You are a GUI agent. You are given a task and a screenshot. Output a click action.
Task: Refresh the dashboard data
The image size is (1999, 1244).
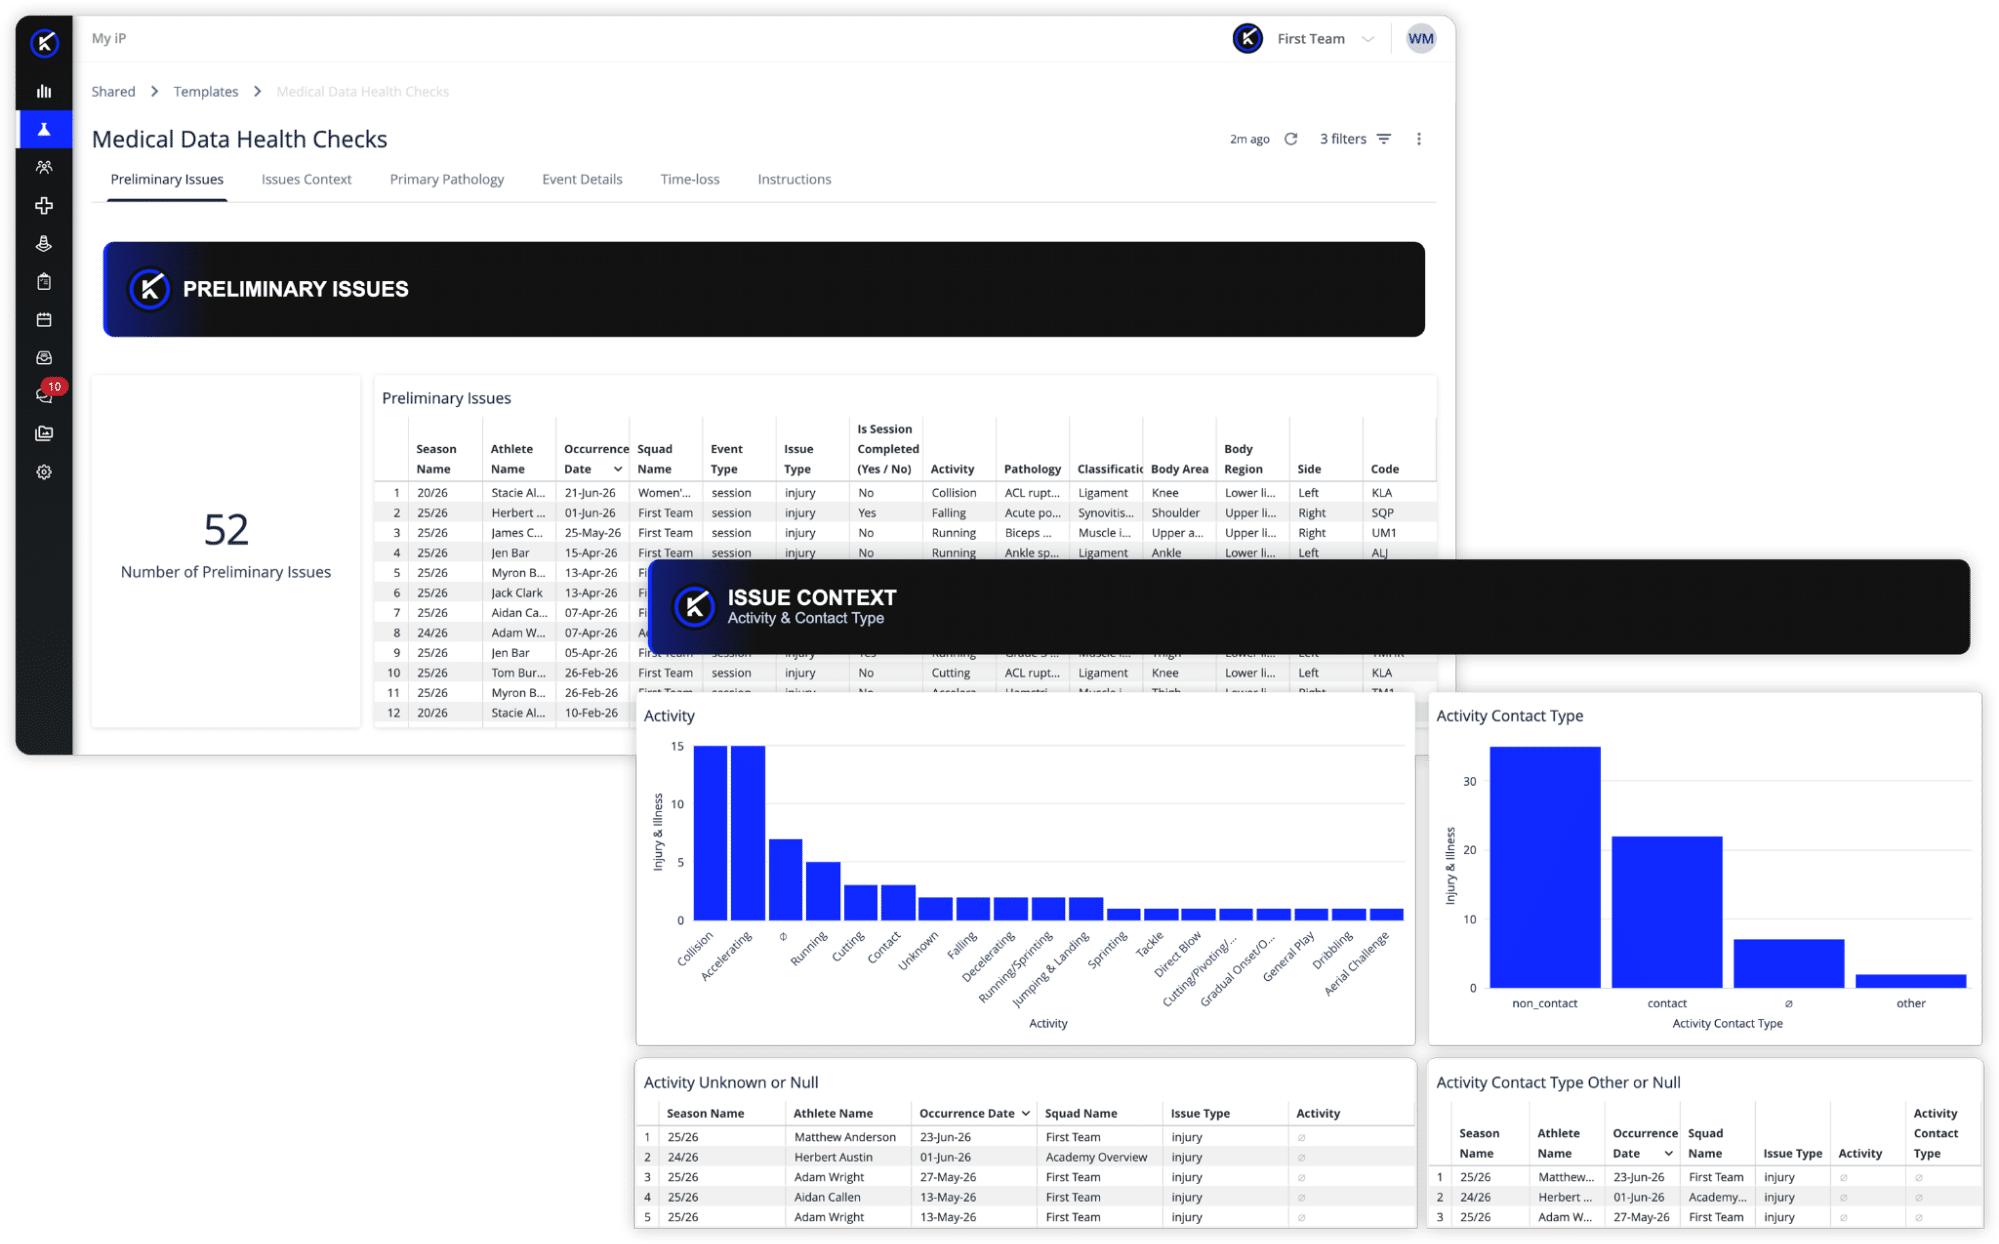(1291, 139)
